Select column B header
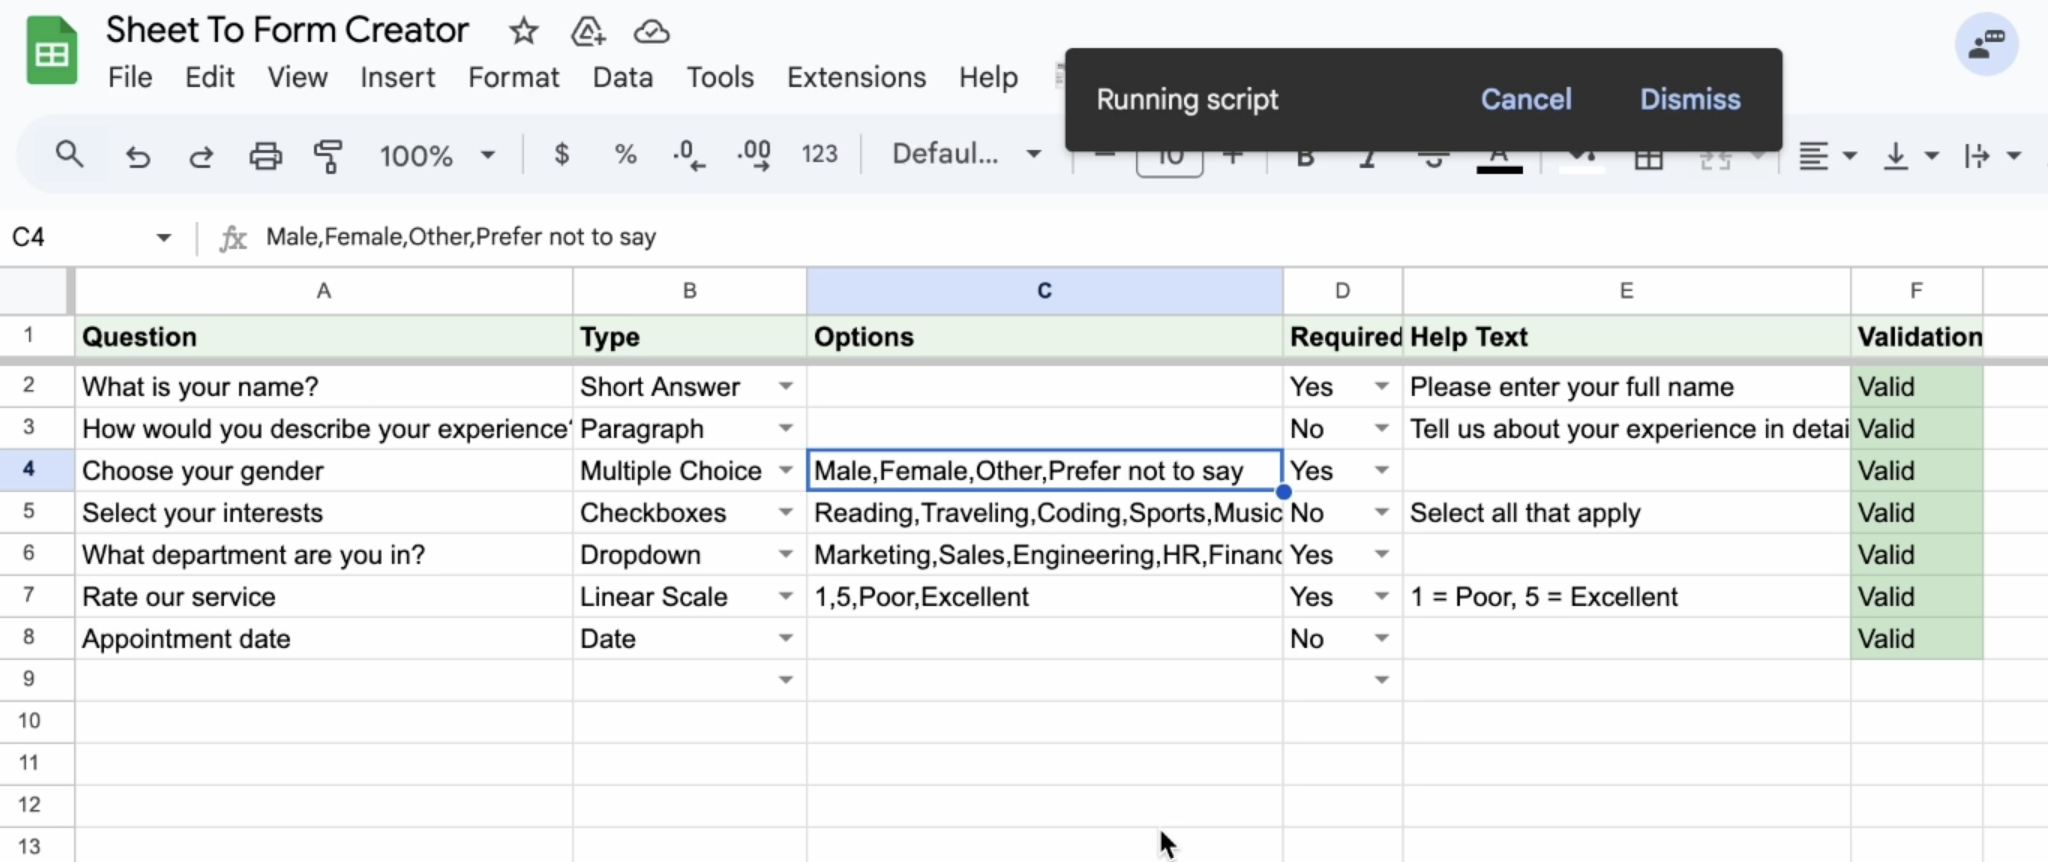 [x=689, y=291]
